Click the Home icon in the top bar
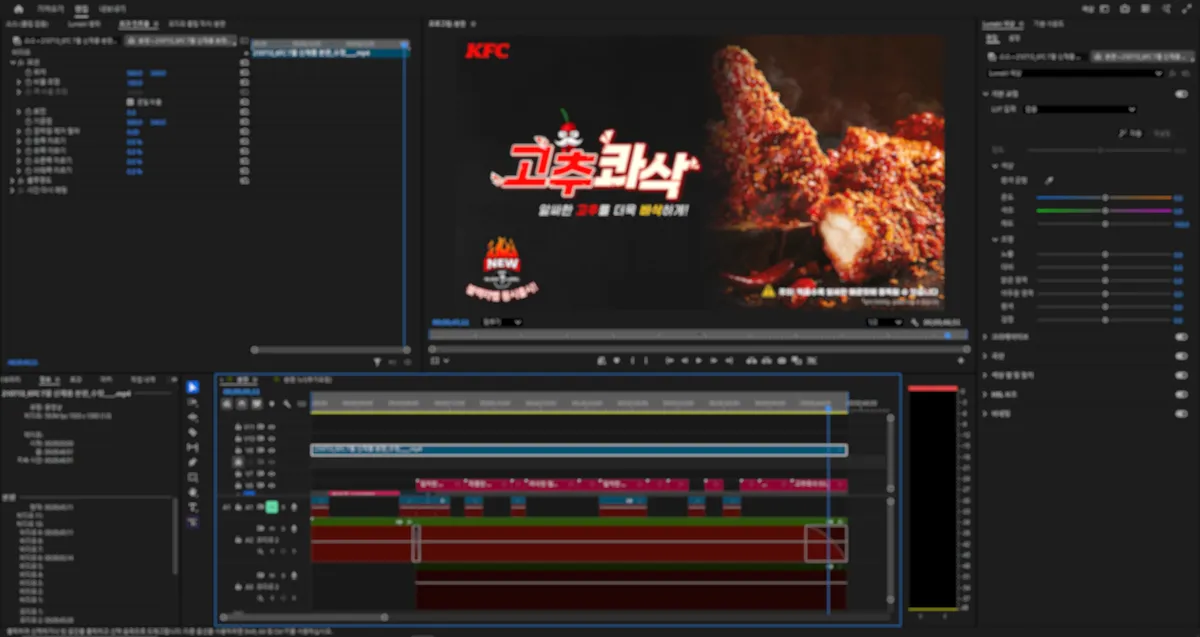Image resolution: width=1200 pixels, height=637 pixels. coord(18,8)
